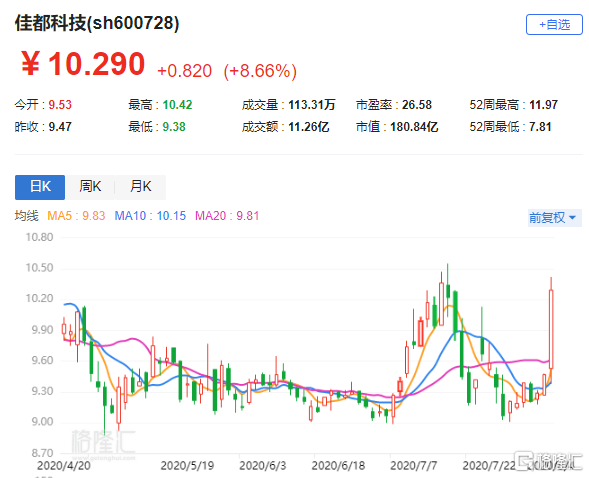Click the 2020/6/3 date axis label
Screen dimensions: 589x478
click(263, 466)
